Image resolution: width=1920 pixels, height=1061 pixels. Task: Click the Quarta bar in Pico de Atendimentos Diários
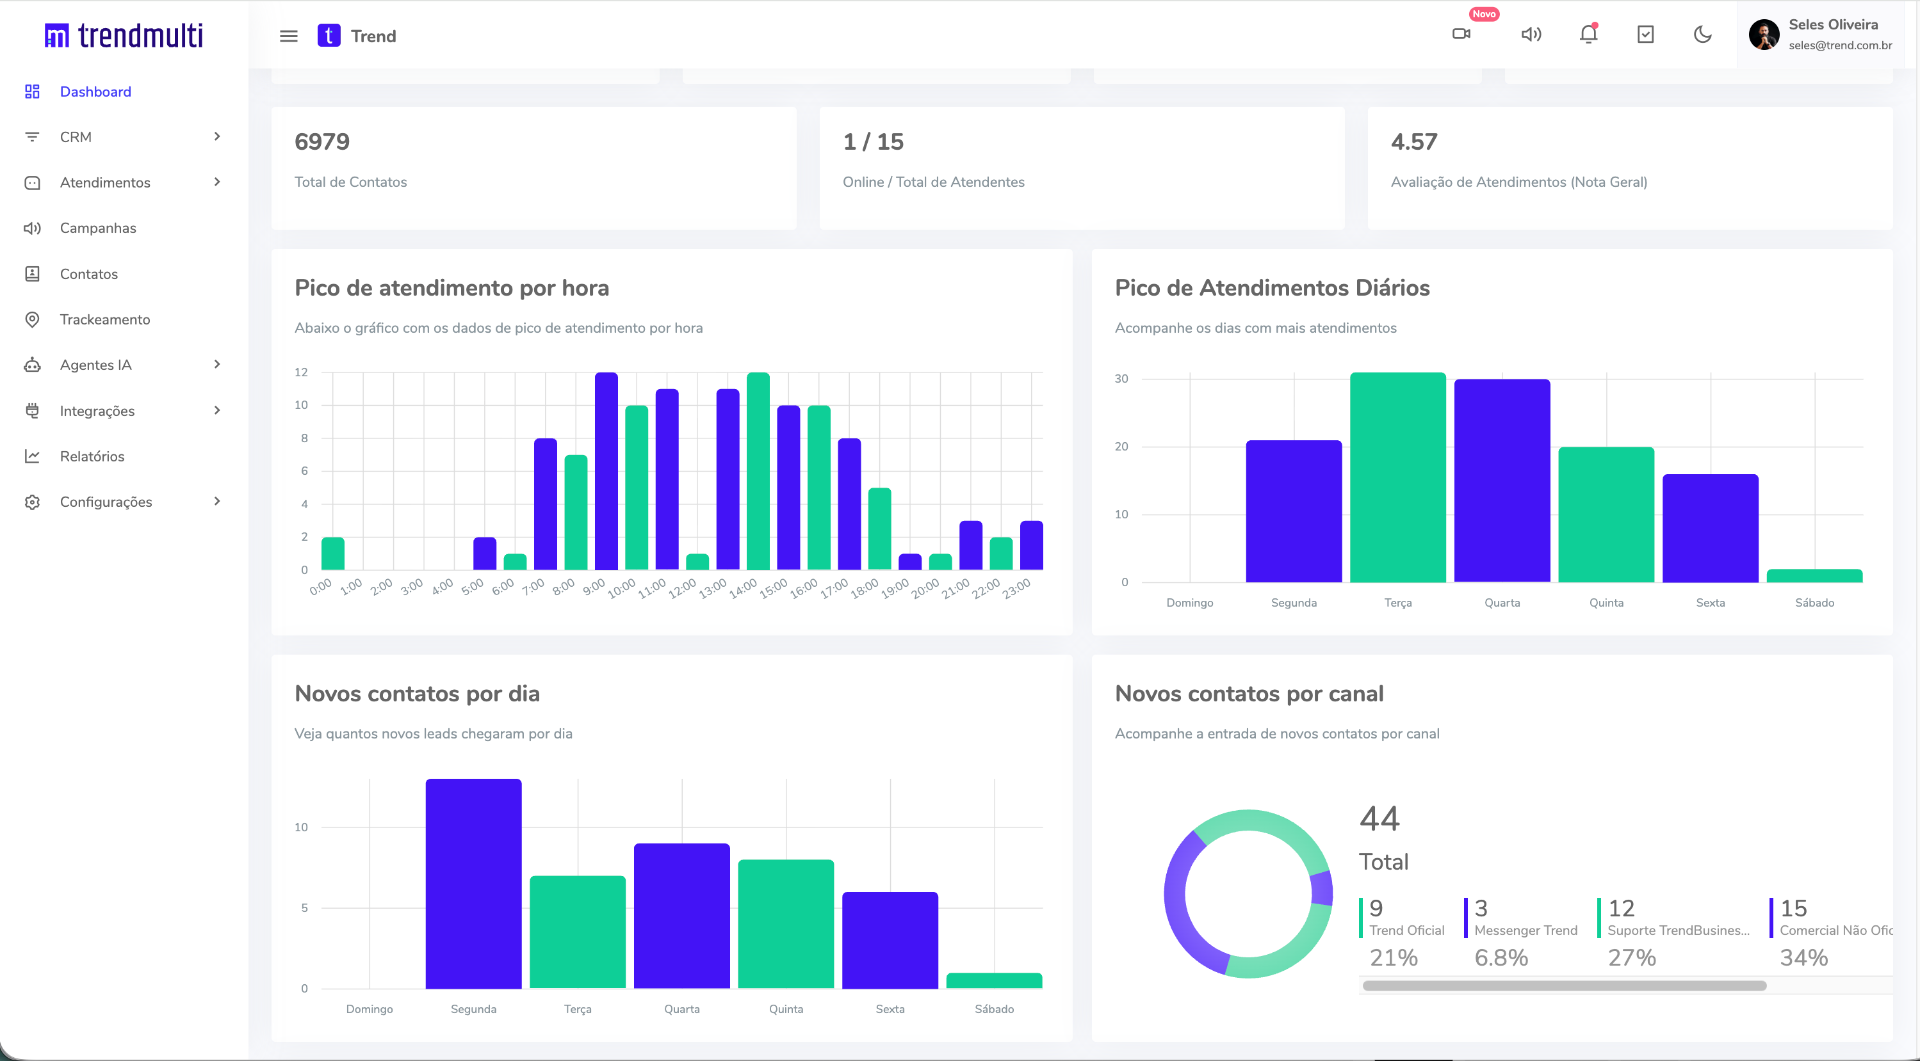(1502, 481)
